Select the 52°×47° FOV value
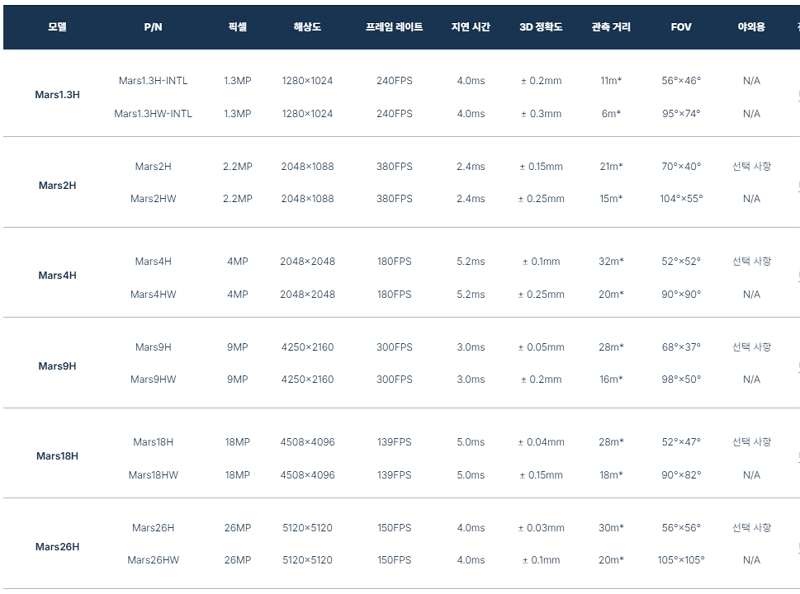 681,442
